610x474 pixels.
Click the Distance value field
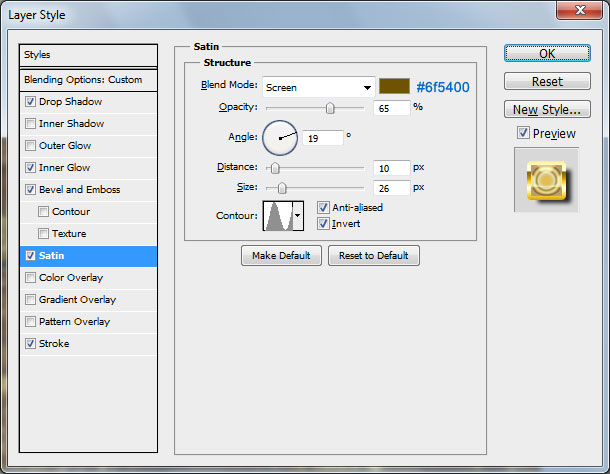pos(391,168)
